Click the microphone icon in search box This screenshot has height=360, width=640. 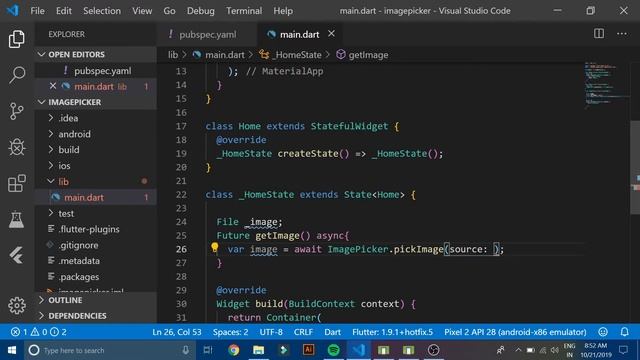click(x=186, y=350)
